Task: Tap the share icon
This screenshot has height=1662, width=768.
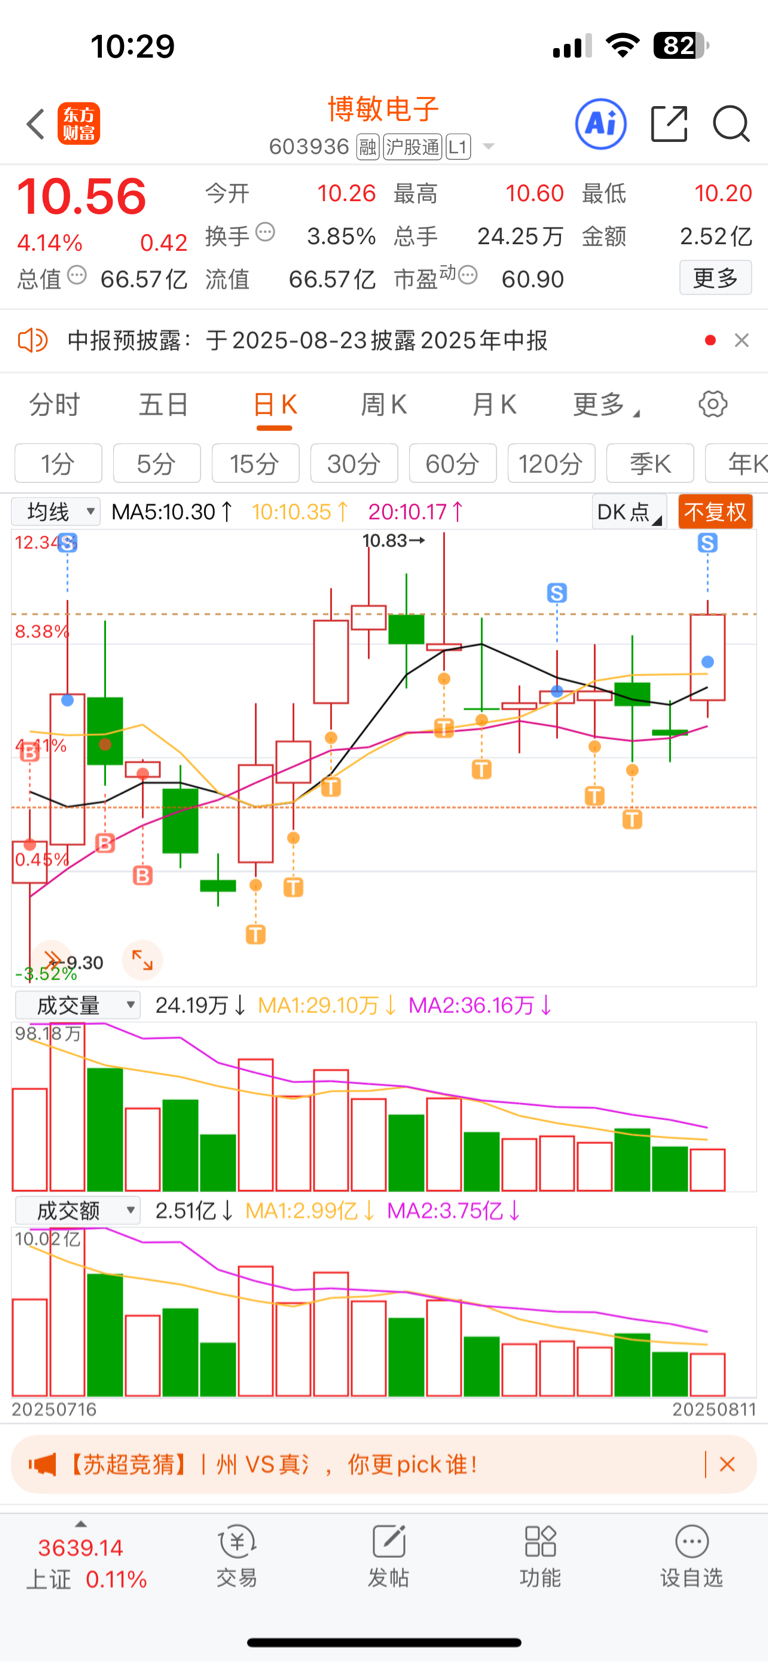Action: pyautogui.click(x=669, y=124)
